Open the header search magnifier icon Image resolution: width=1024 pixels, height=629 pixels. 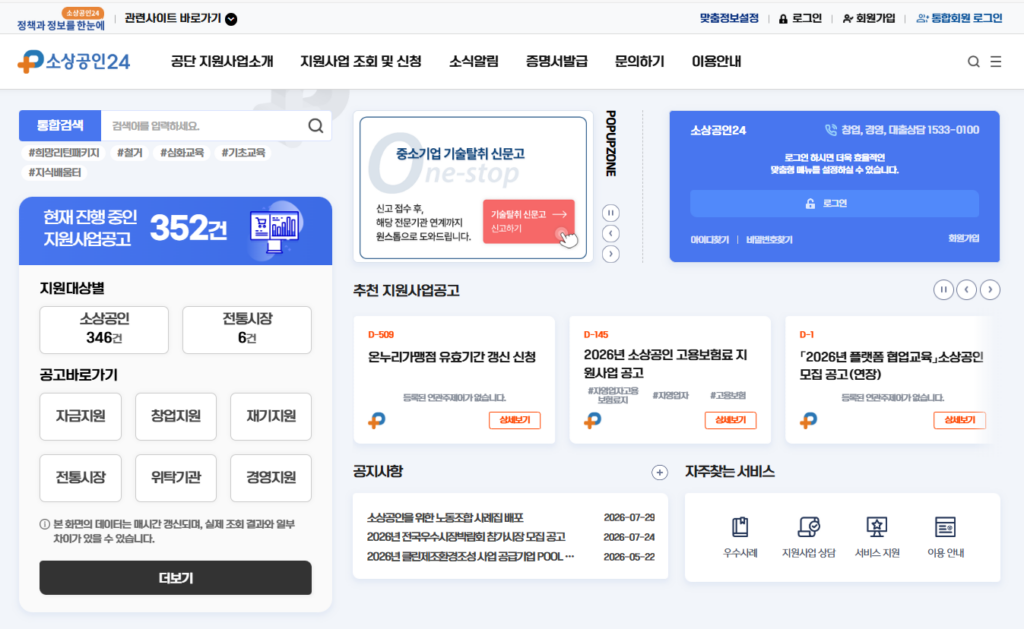(973, 61)
